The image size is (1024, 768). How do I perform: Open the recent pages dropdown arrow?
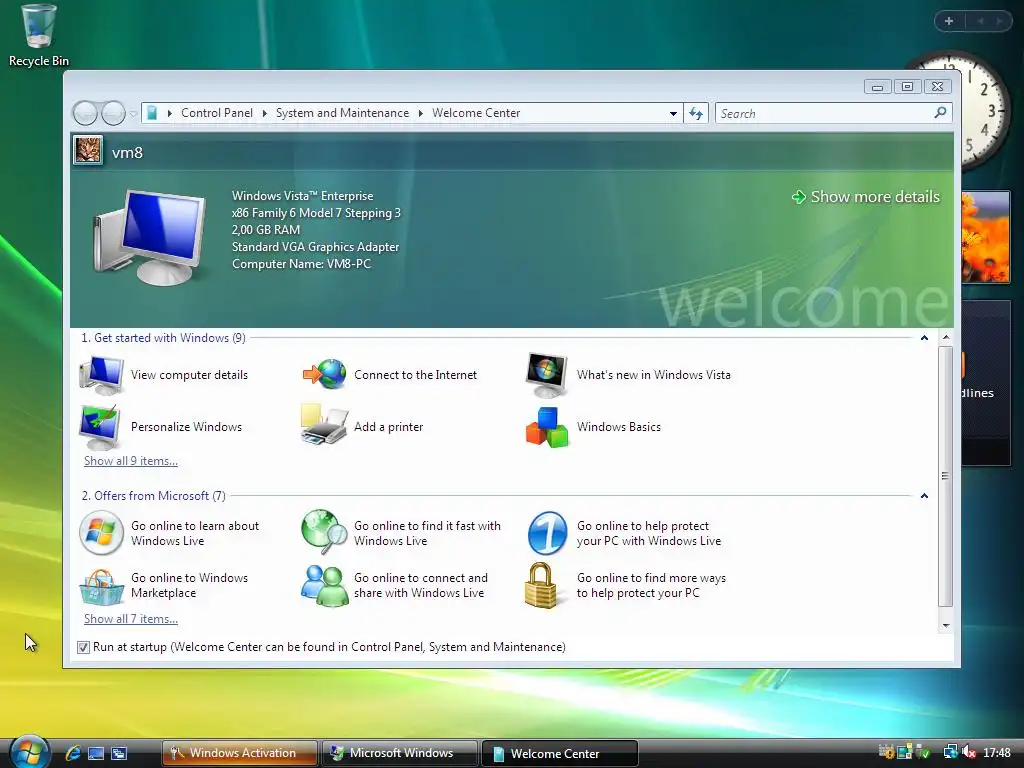pyautogui.click(x=133, y=114)
